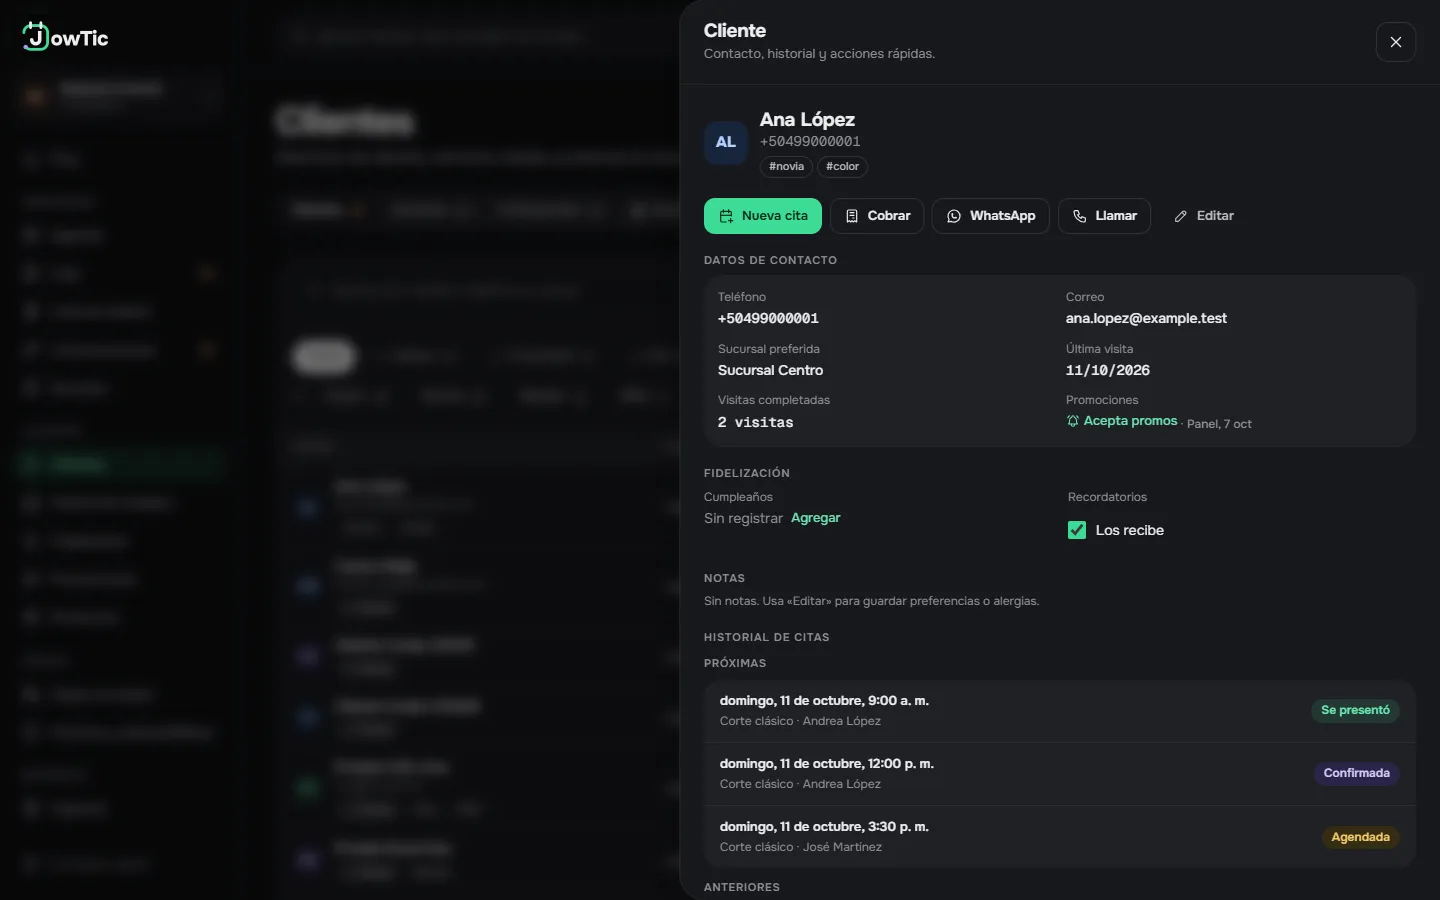Open the 12:00 p. m. appointment
This screenshot has height=900, width=1440.
click(1060, 774)
